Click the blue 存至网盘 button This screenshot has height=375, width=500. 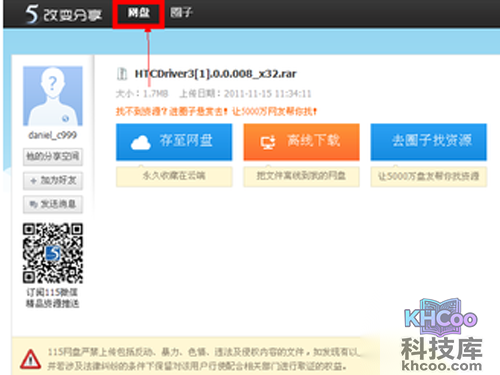174,142
